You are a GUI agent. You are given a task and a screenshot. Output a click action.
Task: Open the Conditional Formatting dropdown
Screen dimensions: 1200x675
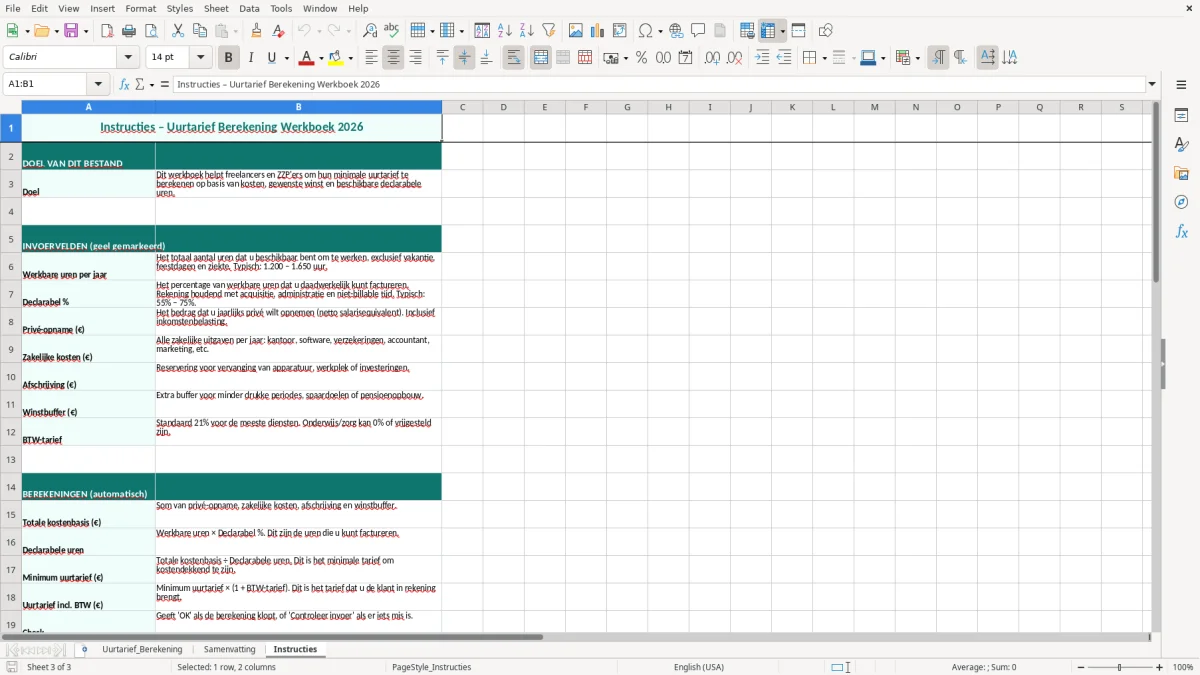pyautogui.click(x=917, y=58)
